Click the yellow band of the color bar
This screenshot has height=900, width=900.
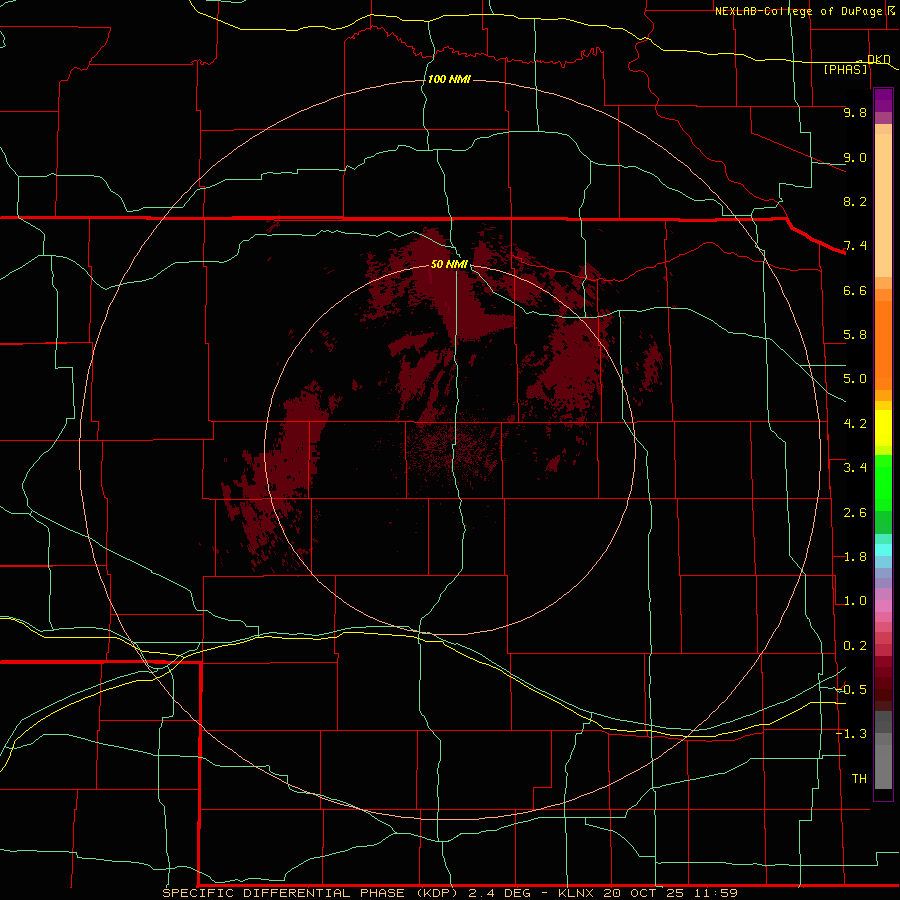point(883,428)
